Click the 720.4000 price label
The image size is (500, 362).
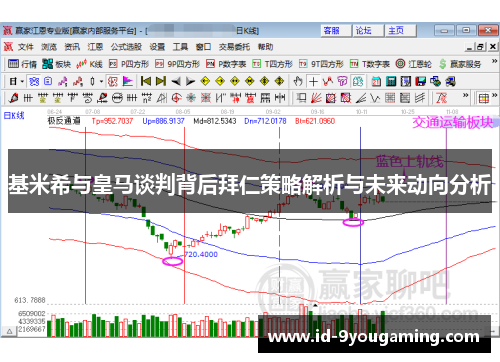tap(201, 255)
